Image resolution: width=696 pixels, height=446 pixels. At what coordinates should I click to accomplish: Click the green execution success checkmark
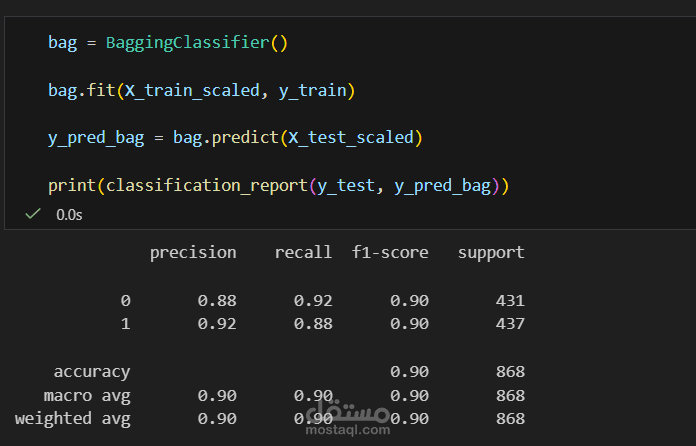click(x=33, y=214)
